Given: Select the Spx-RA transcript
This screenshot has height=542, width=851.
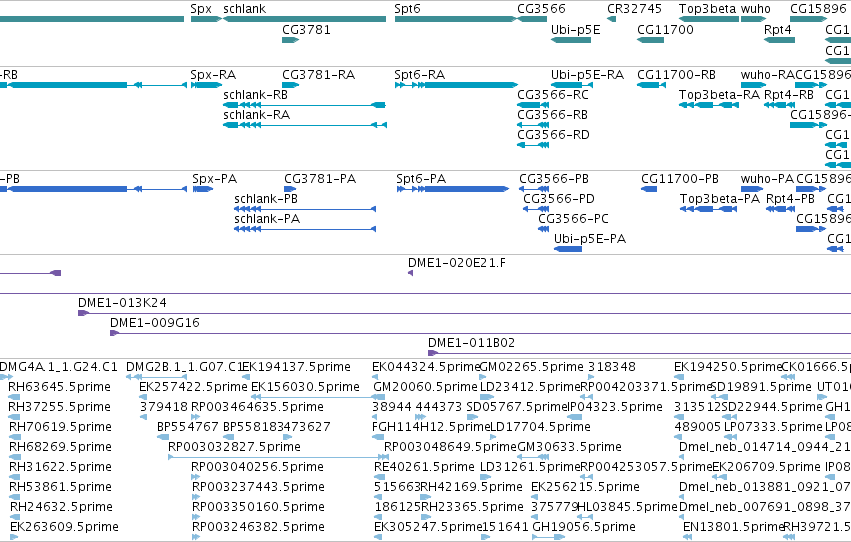Looking at the screenshot, I should [x=206, y=85].
